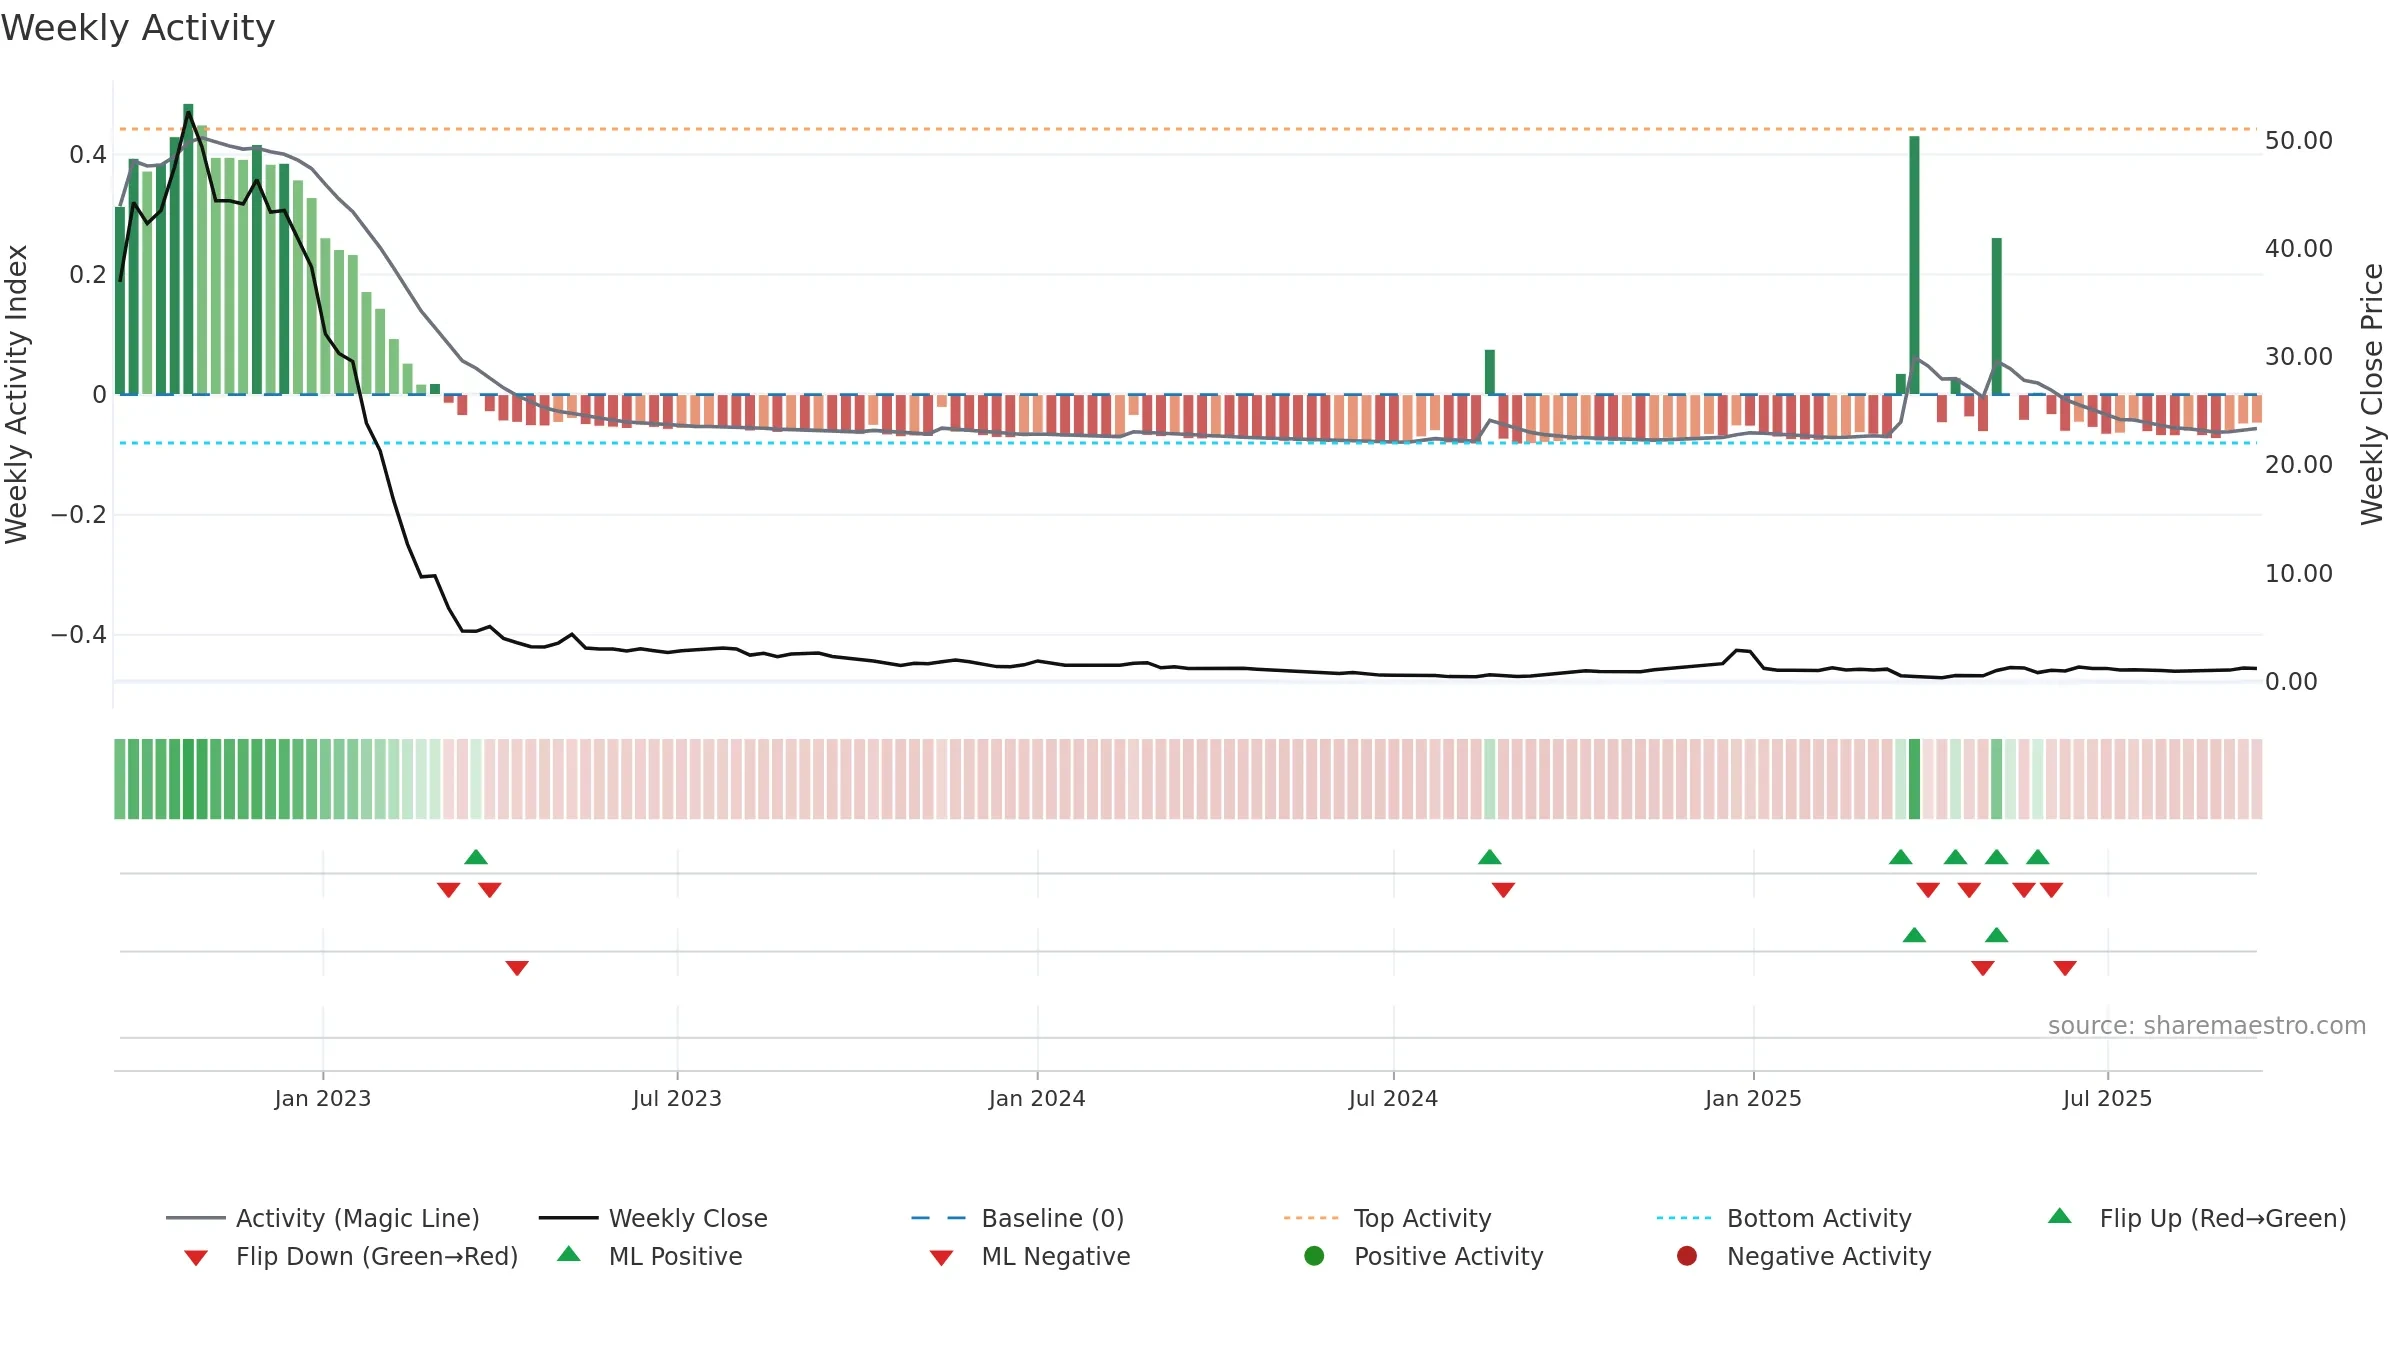
Task: Click the green Flip Up legend triangle
Action: click(2060, 1216)
